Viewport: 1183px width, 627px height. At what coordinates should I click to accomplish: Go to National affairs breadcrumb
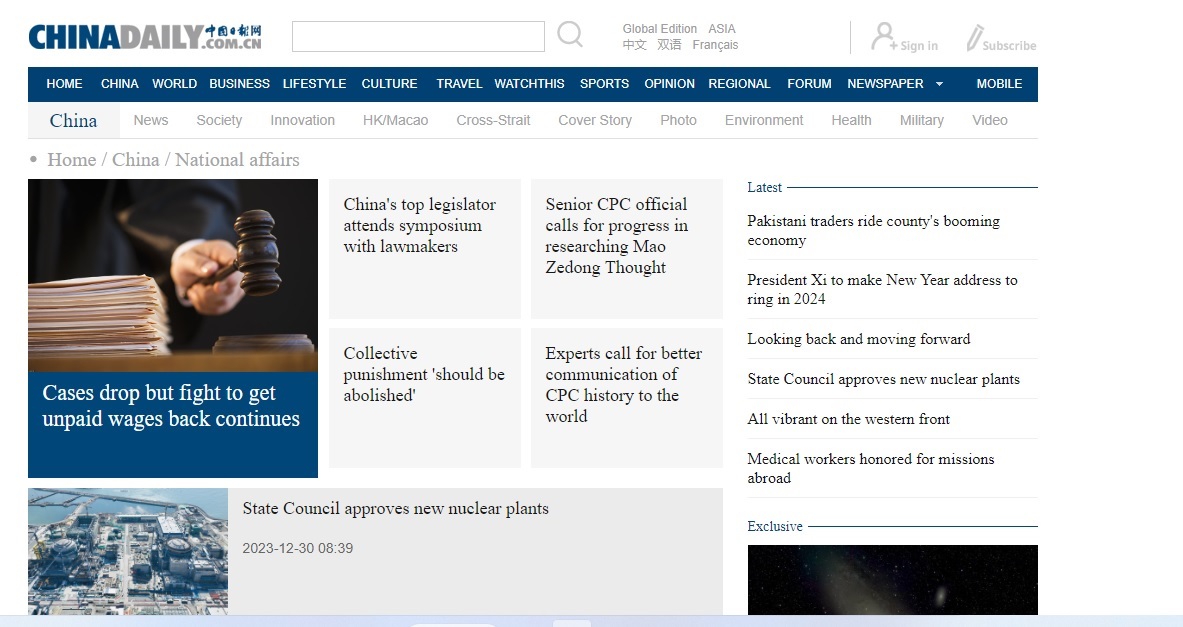coord(237,160)
